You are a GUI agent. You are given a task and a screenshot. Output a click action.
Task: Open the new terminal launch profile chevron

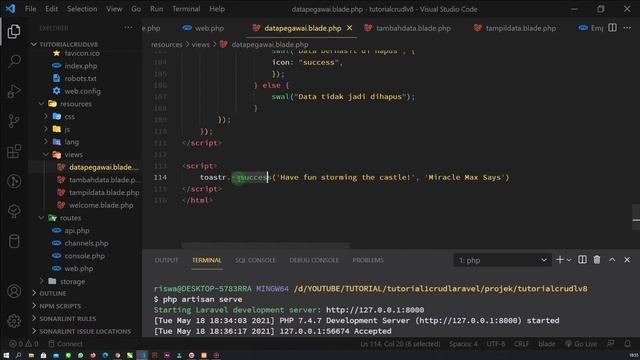[569, 260]
